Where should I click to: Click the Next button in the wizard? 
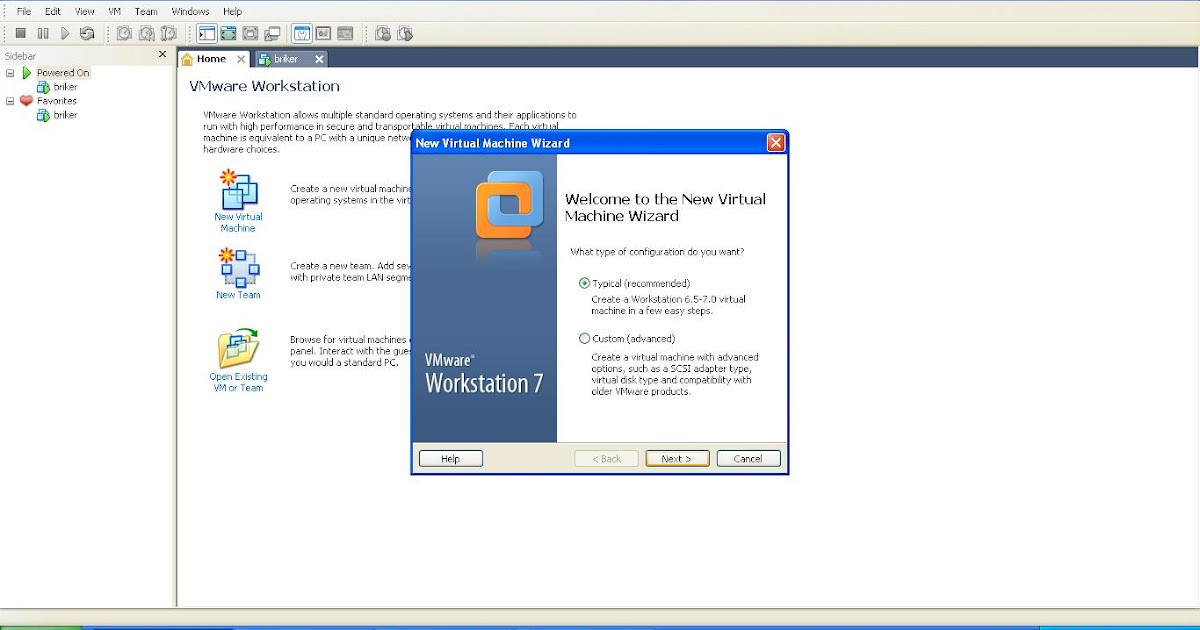point(677,459)
